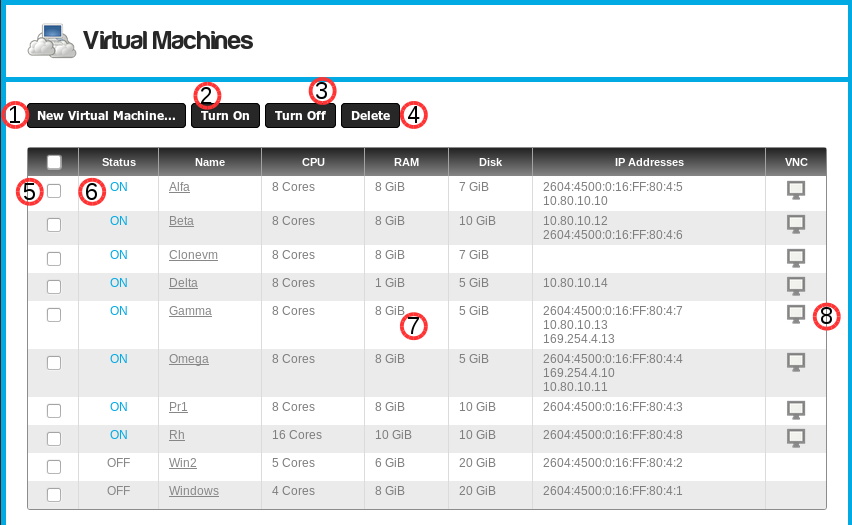Click the 5 Cores CPU value

pyautogui.click(x=293, y=463)
